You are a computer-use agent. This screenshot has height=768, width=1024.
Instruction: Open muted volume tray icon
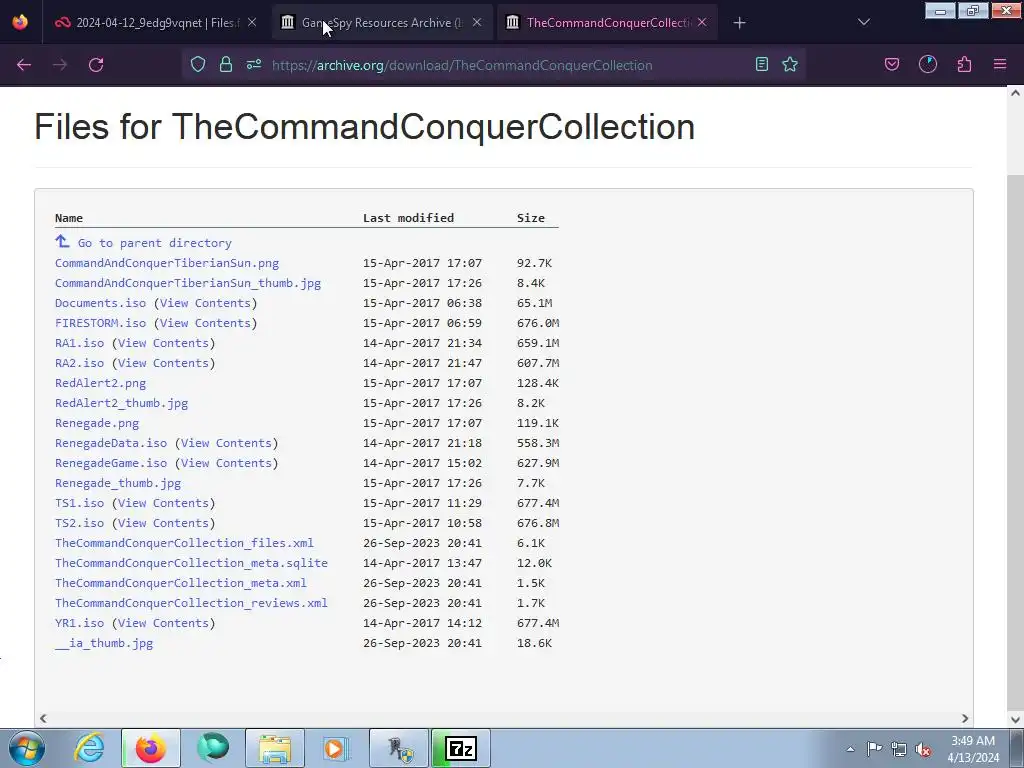pyautogui.click(x=923, y=749)
